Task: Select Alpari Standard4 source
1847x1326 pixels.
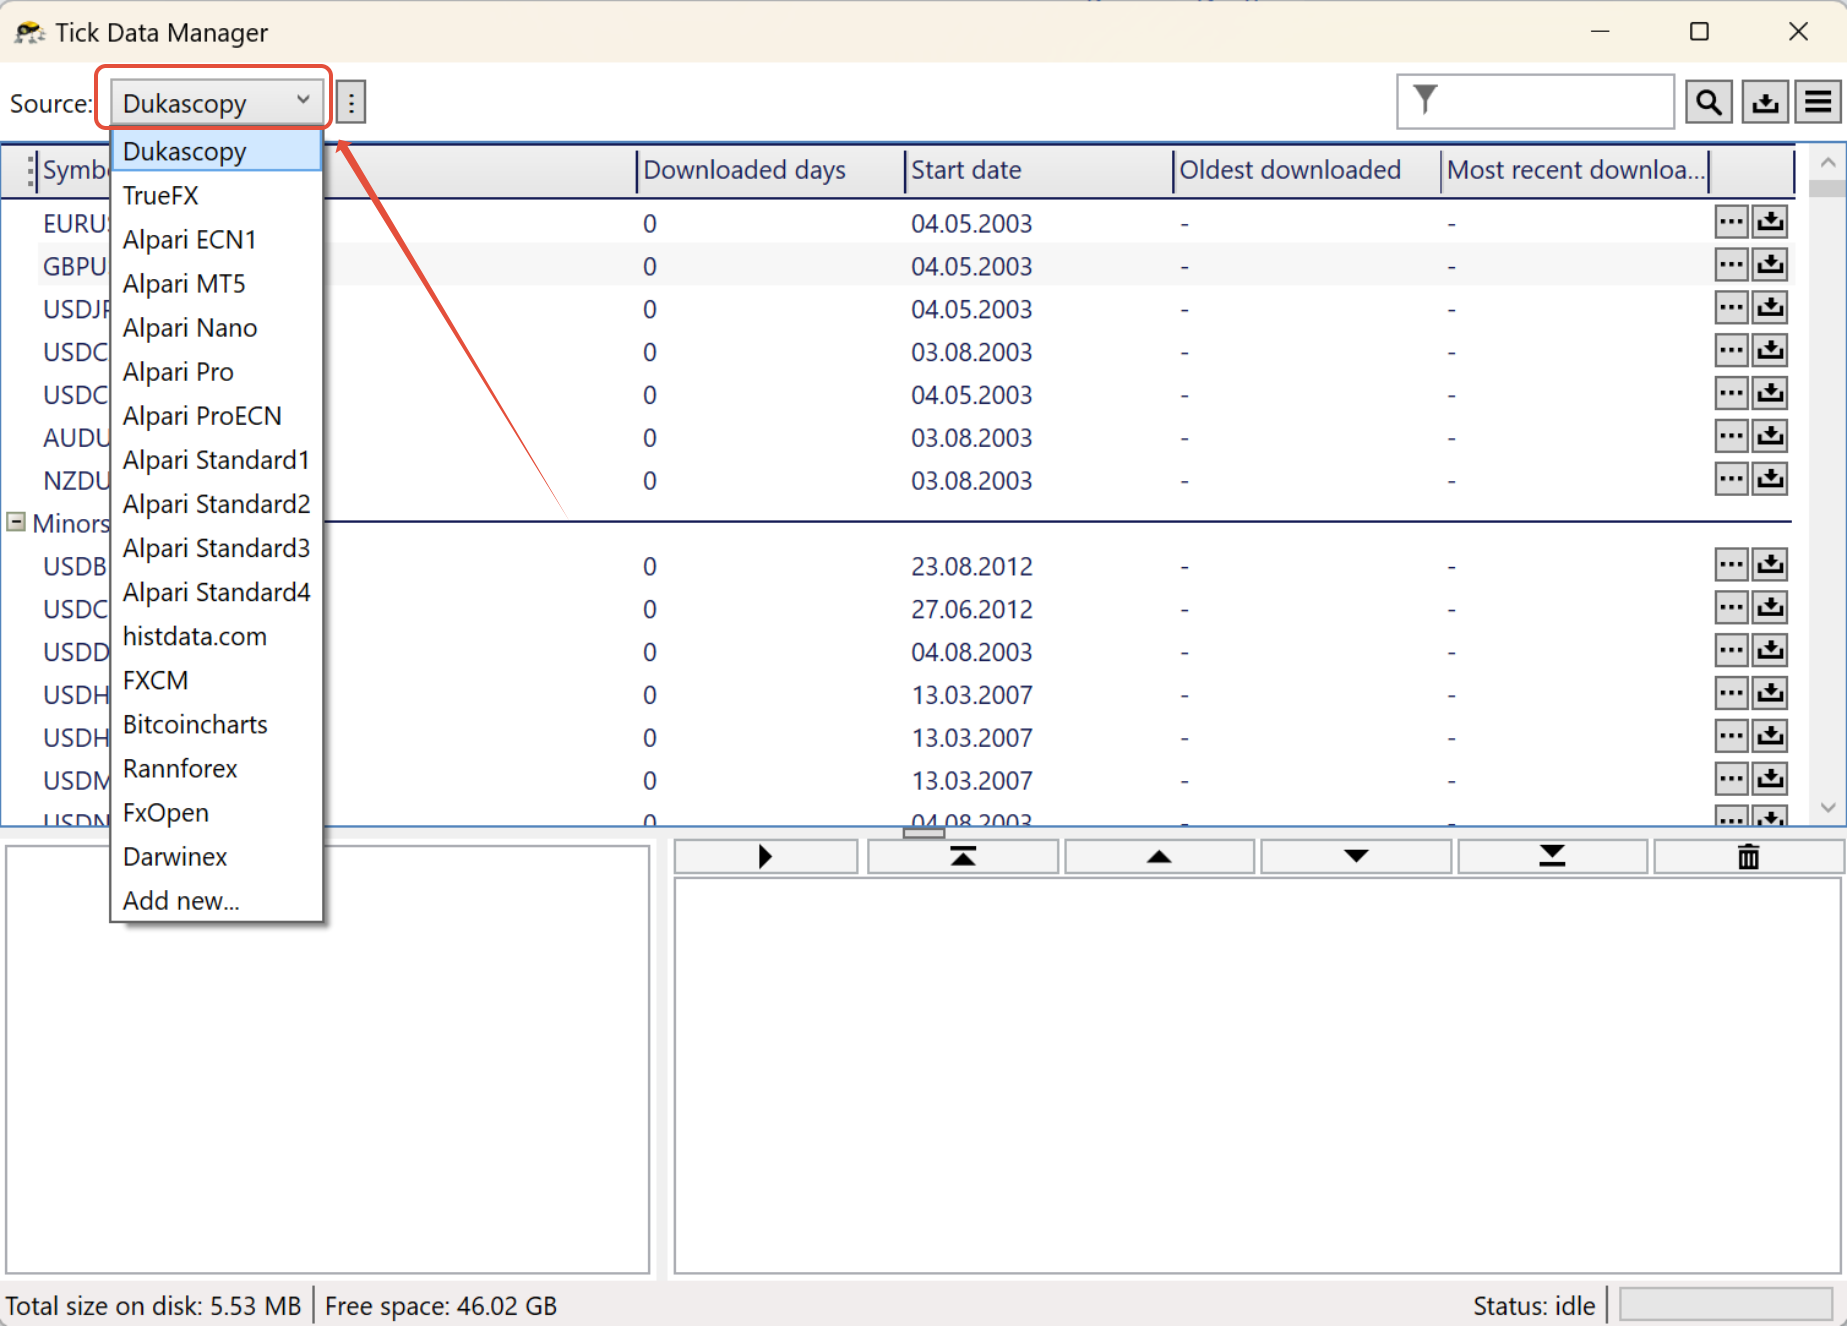Action: (217, 591)
